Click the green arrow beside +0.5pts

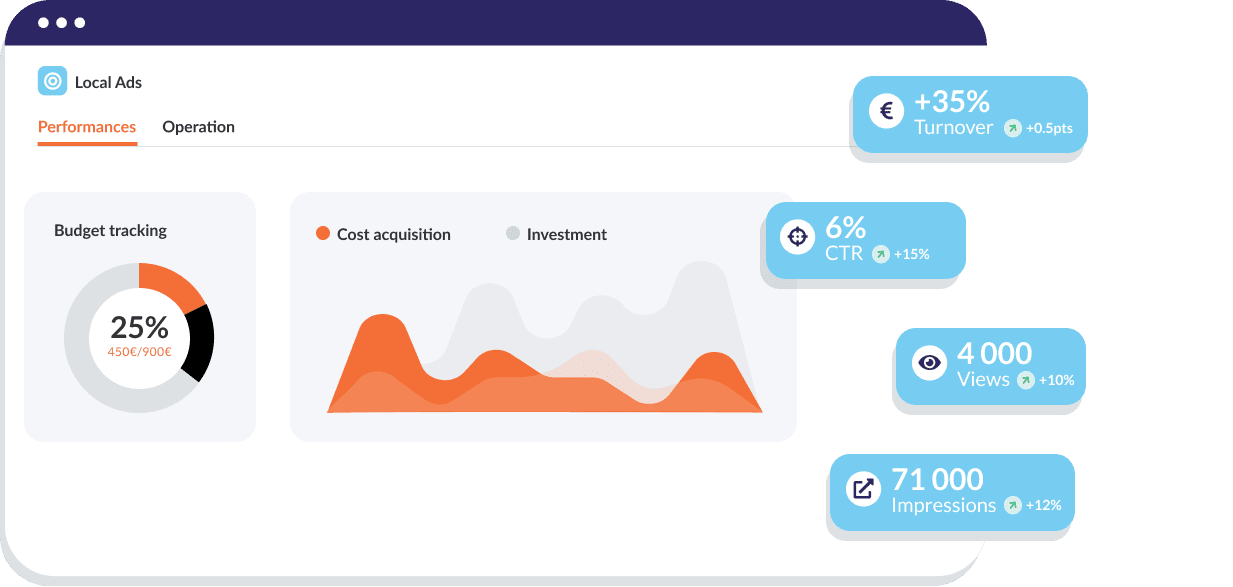pyautogui.click(x=1013, y=129)
